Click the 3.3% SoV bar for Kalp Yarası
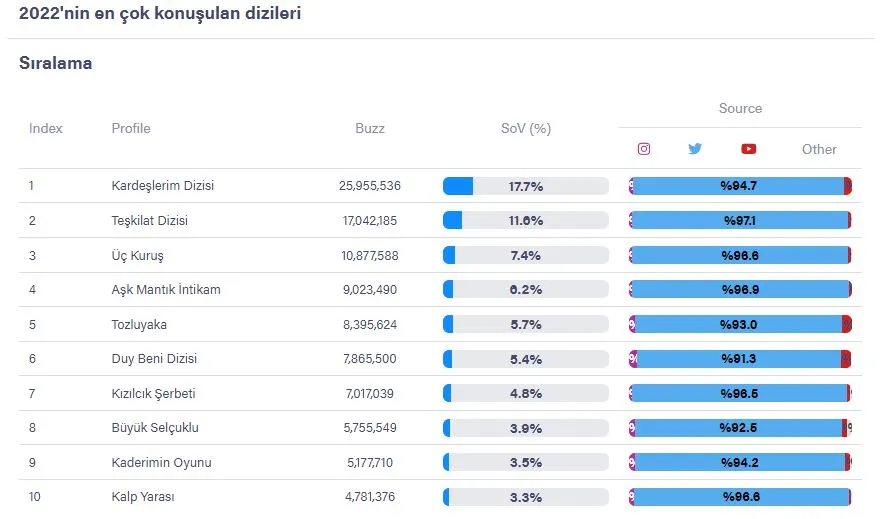Image resolution: width=891 pixels, height=519 pixels. click(x=526, y=497)
